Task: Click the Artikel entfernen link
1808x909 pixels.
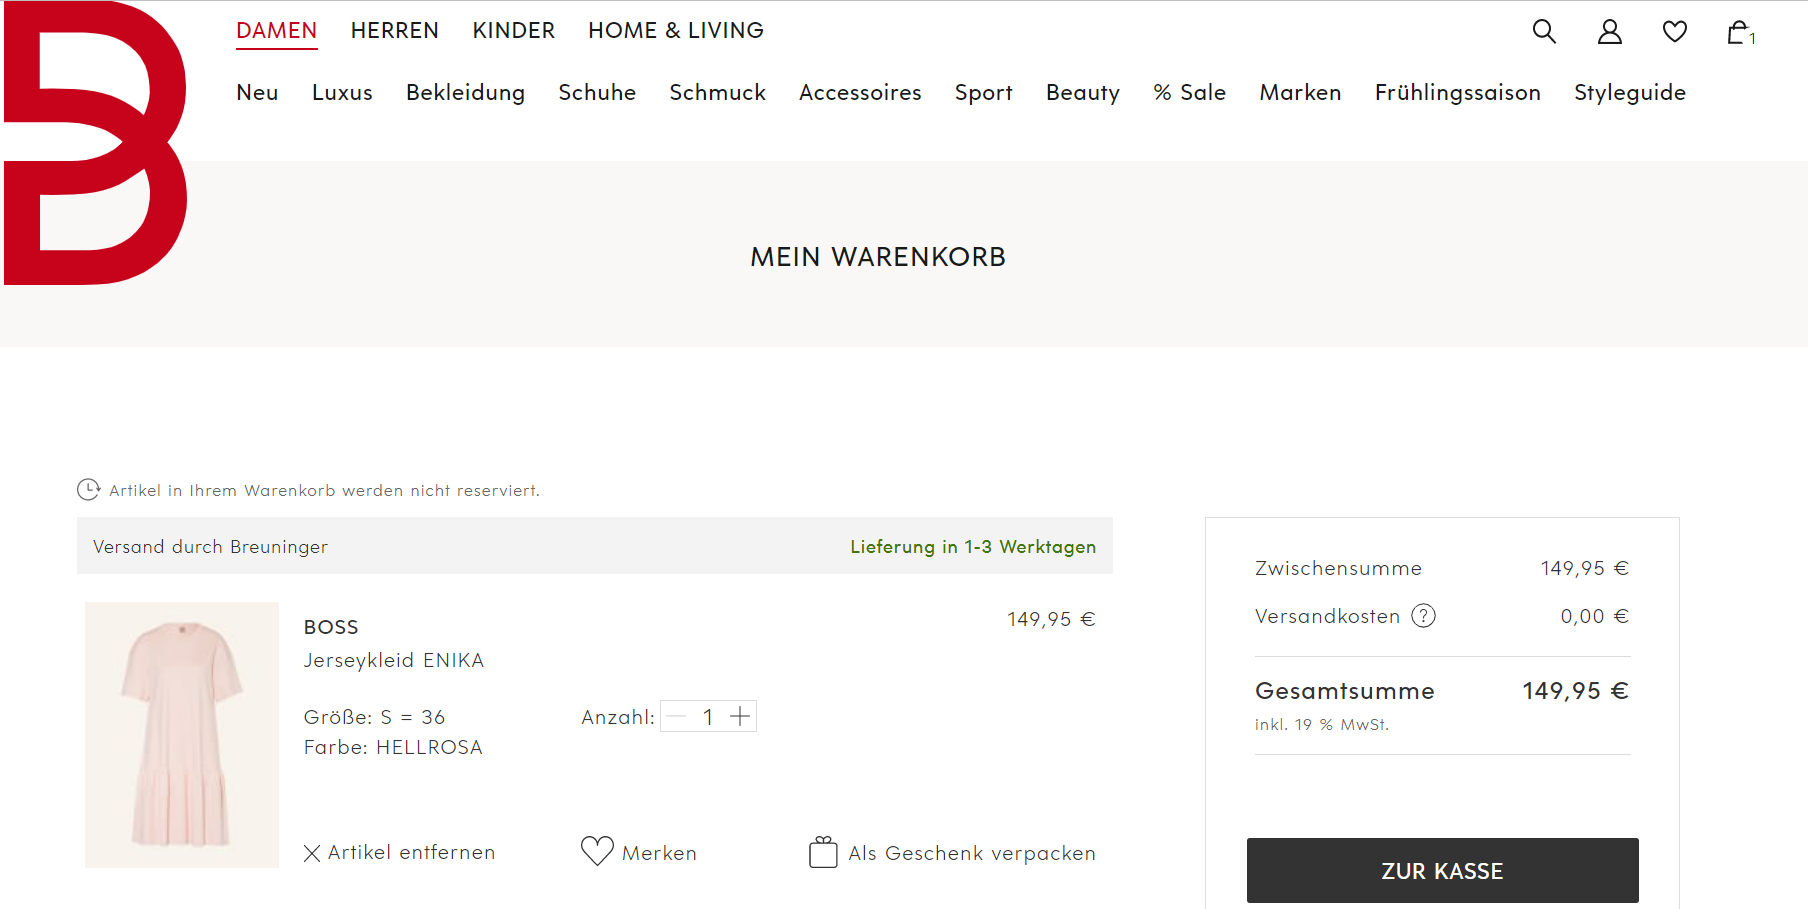Action: pos(411,852)
